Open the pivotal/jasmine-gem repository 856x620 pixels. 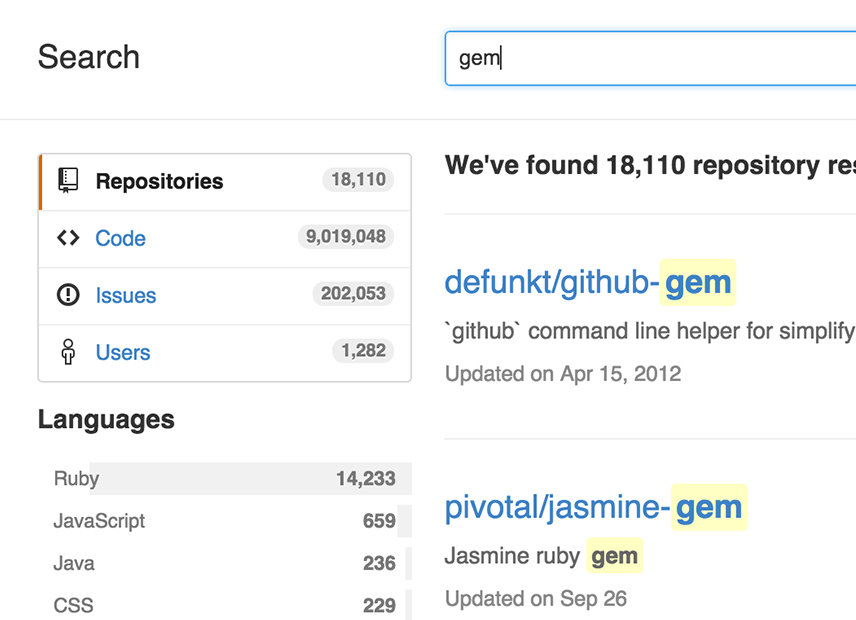(x=594, y=507)
